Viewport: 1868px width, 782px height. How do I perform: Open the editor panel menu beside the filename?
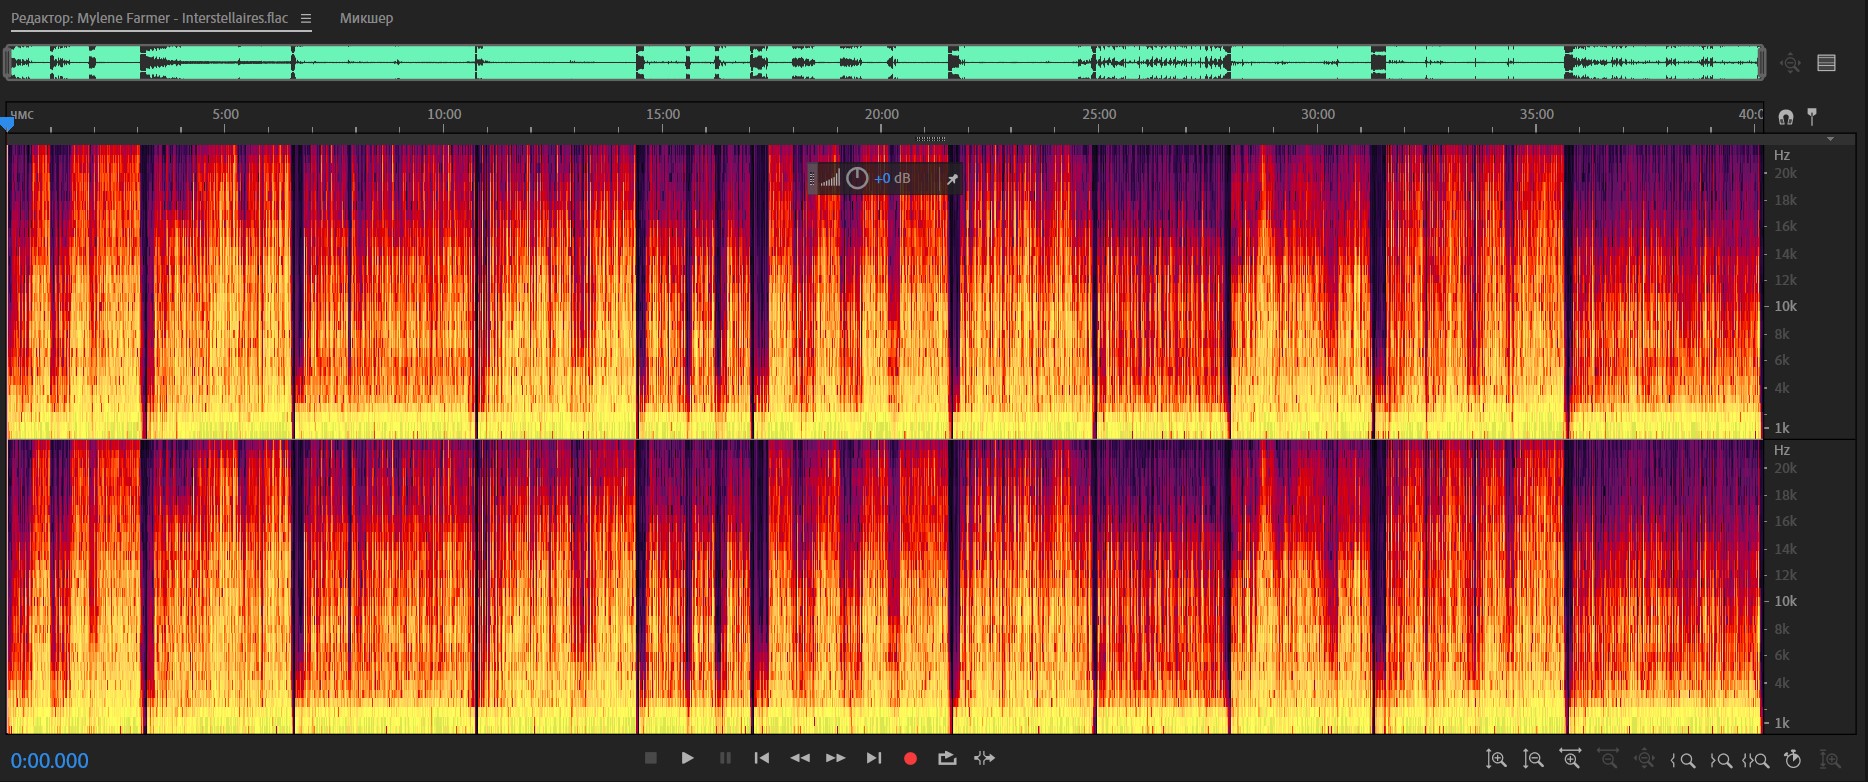pyautogui.click(x=306, y=18)
